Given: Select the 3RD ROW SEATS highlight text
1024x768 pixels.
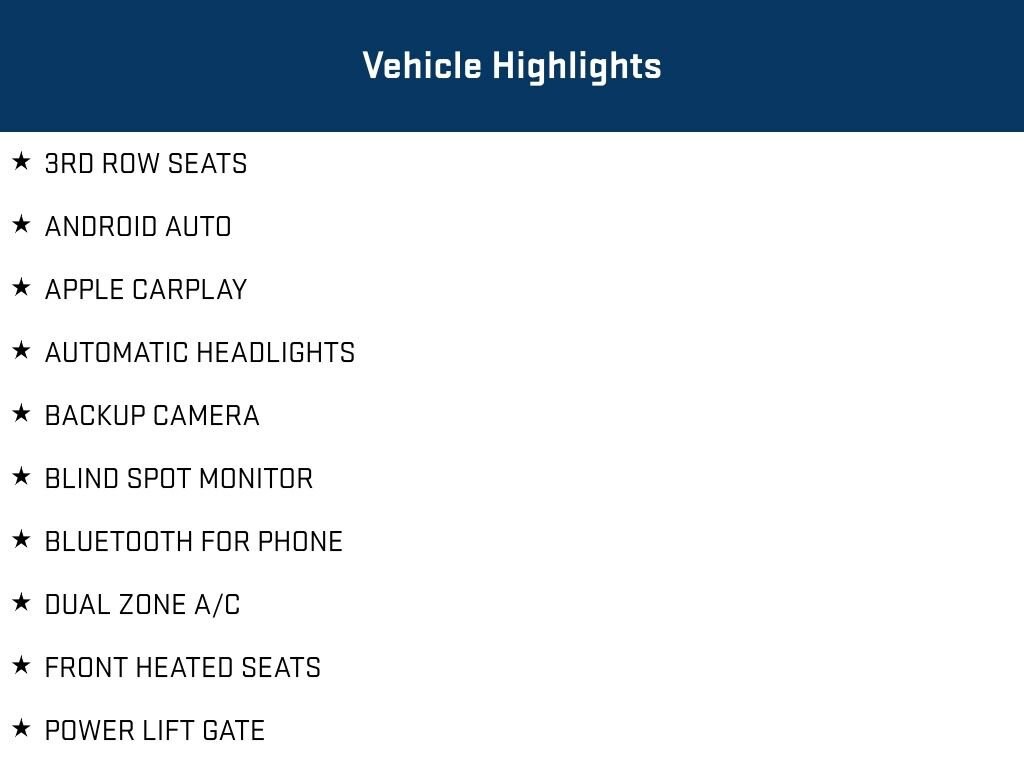Looking at the screenshot, I should 146,164.
